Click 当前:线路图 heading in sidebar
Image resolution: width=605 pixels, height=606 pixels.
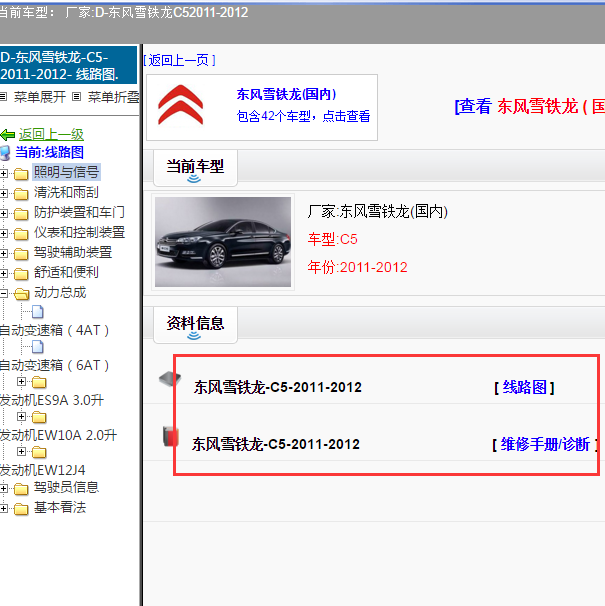pyautogui.click(x=49, y=152)
